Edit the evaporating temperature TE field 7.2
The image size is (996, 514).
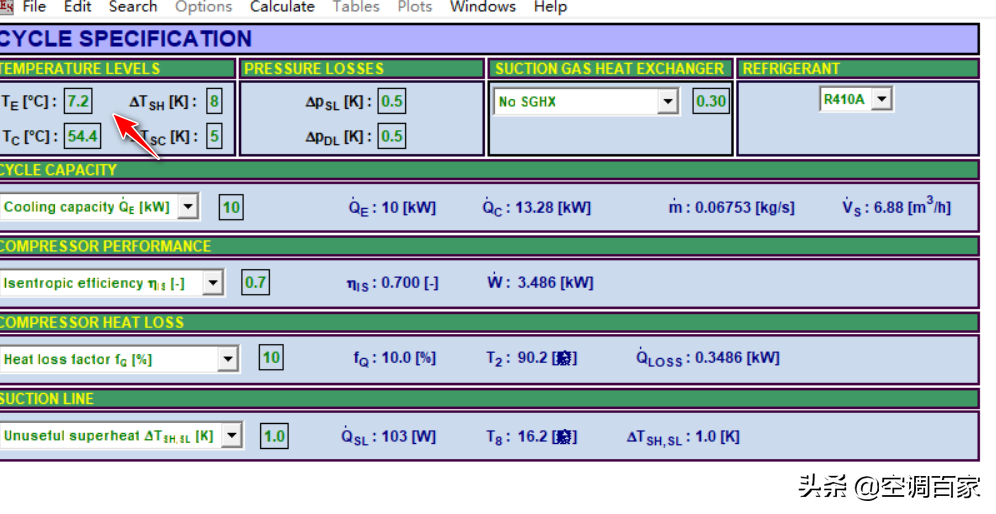pos(78,101)
